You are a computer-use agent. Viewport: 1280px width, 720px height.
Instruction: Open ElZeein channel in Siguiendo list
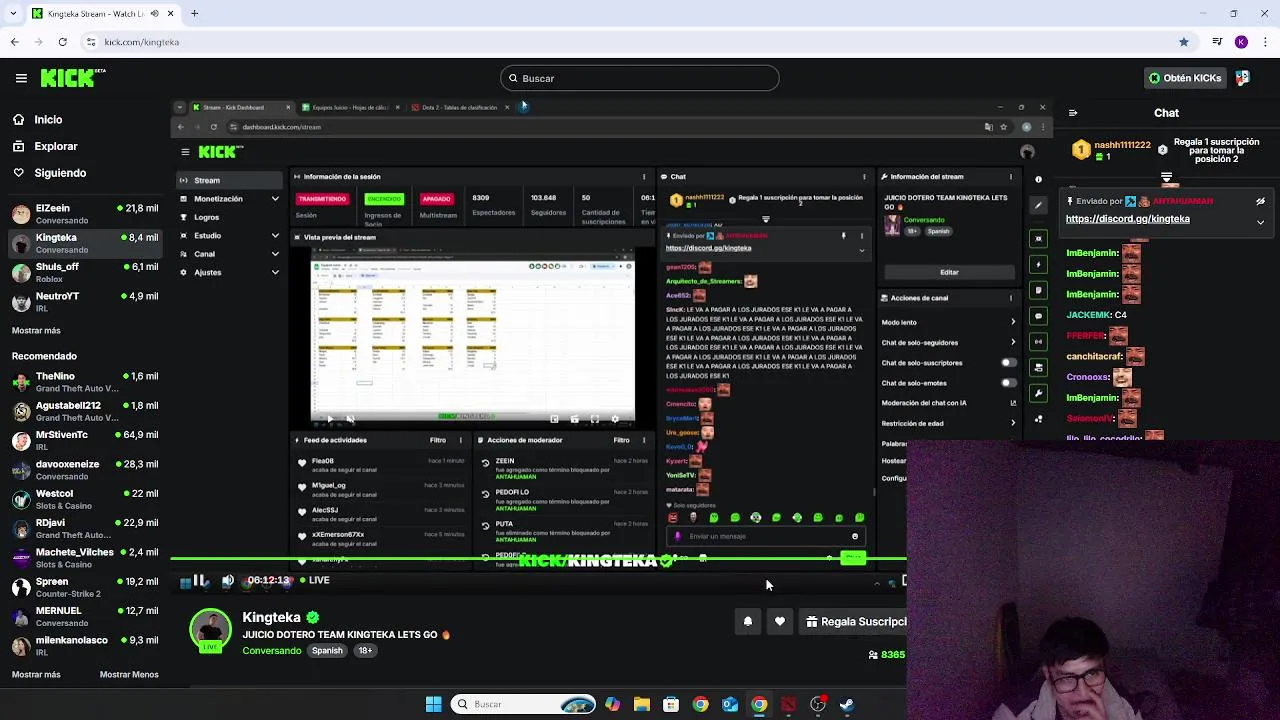point(85,213)
